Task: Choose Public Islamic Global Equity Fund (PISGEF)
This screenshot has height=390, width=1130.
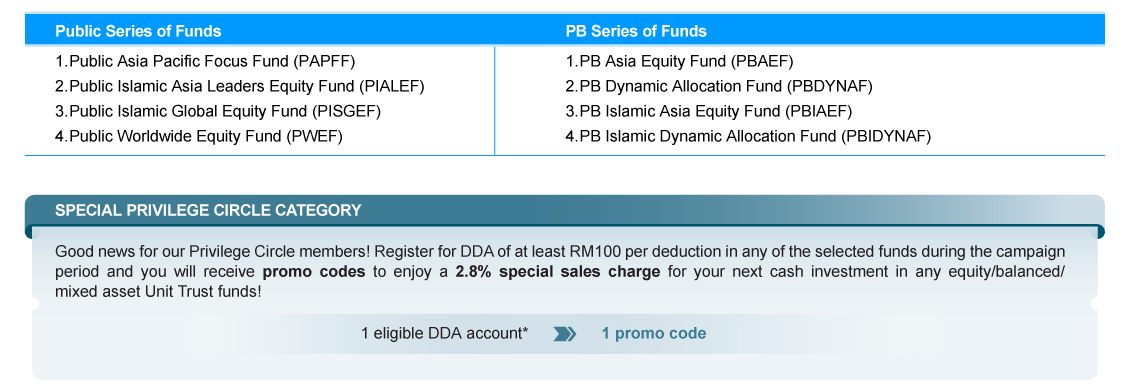Action: tap(218, 111)
